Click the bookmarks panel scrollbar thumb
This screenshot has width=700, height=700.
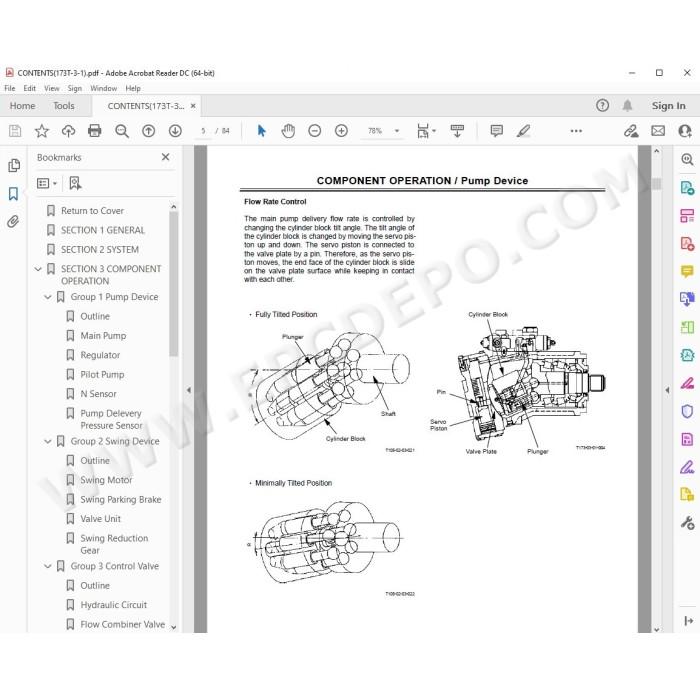[174, 283]
